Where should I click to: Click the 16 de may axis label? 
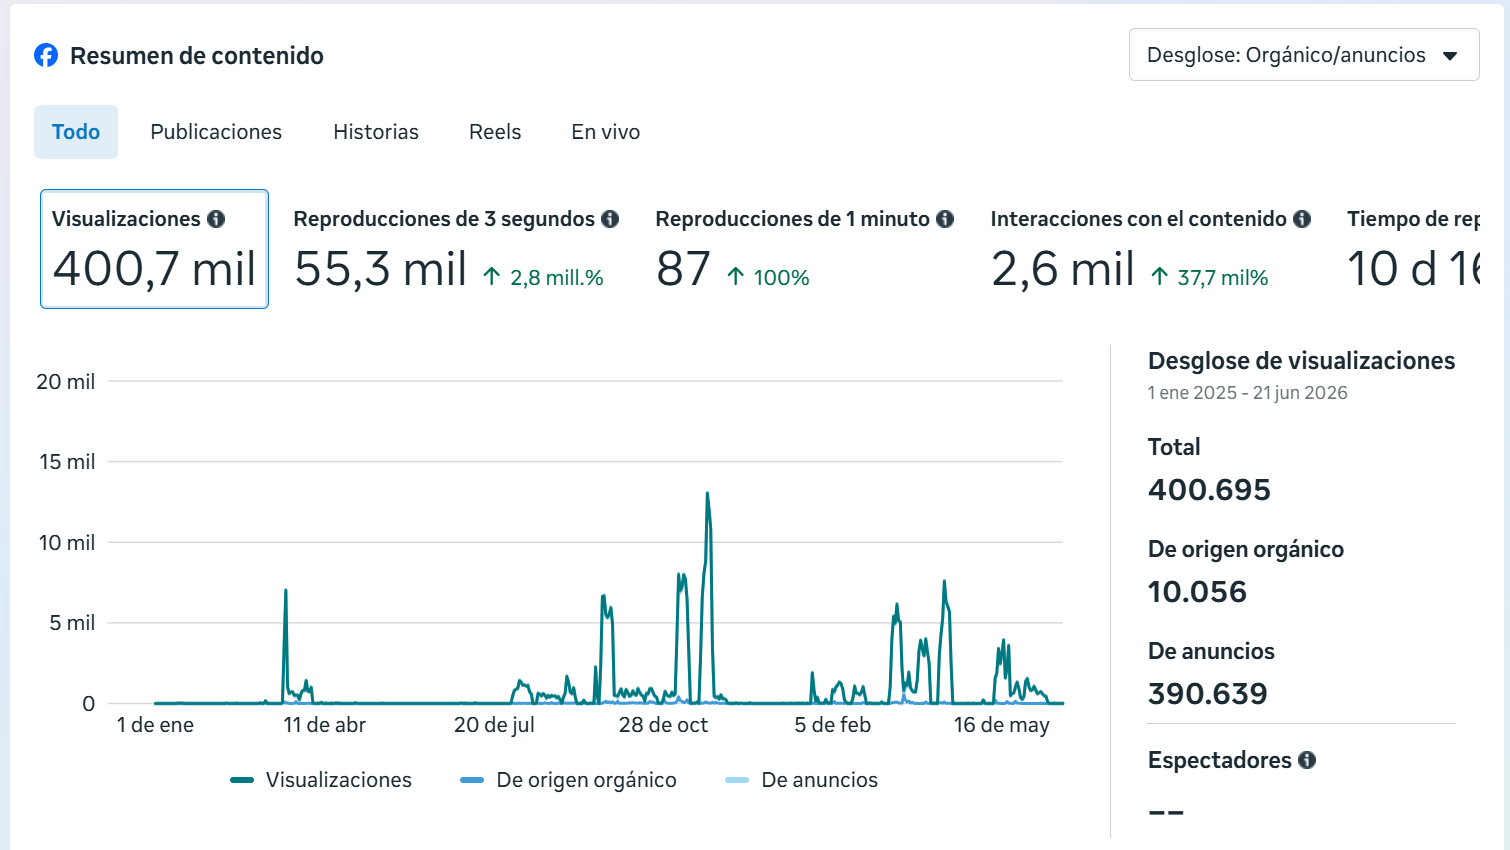tap(1002, 725)
